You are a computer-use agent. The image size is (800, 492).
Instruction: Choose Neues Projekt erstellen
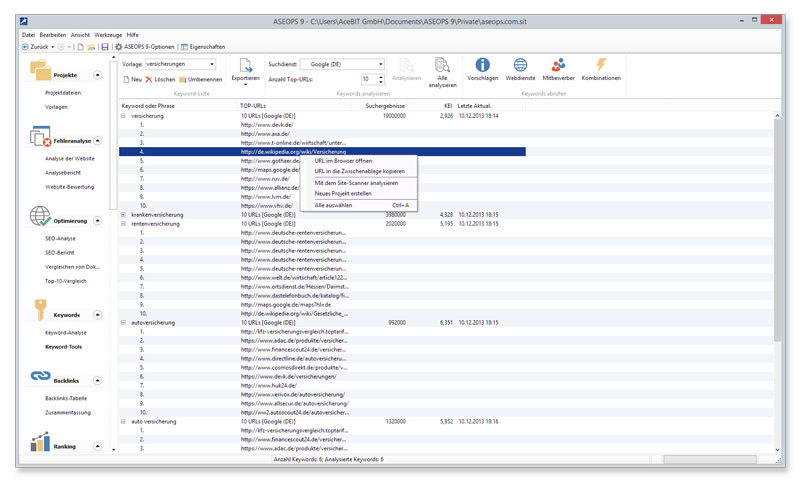click(359, 194)
